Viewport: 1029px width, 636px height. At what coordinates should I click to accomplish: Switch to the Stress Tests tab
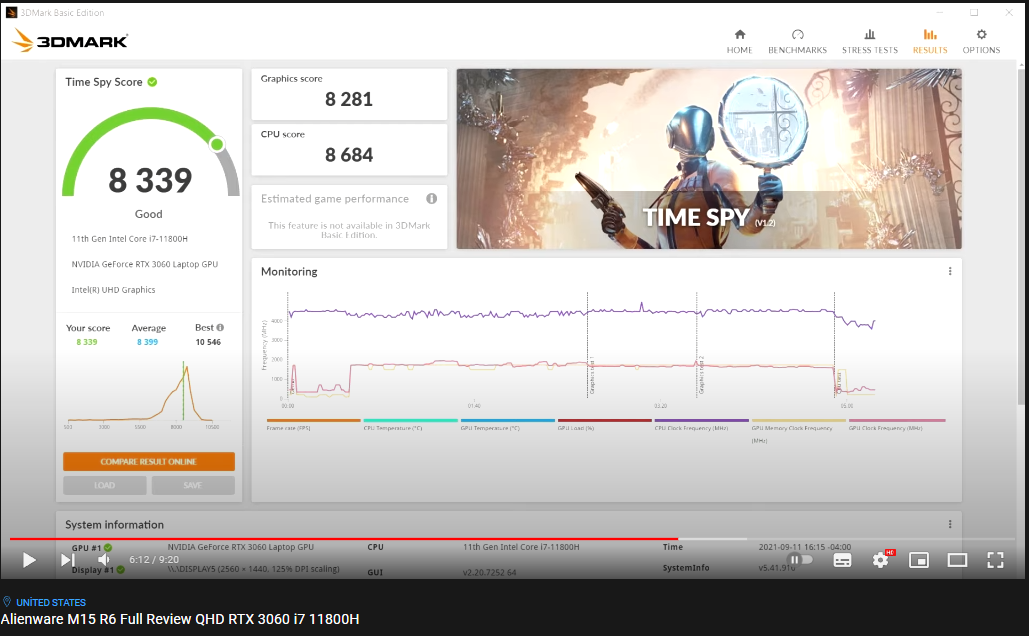point(870,41)
